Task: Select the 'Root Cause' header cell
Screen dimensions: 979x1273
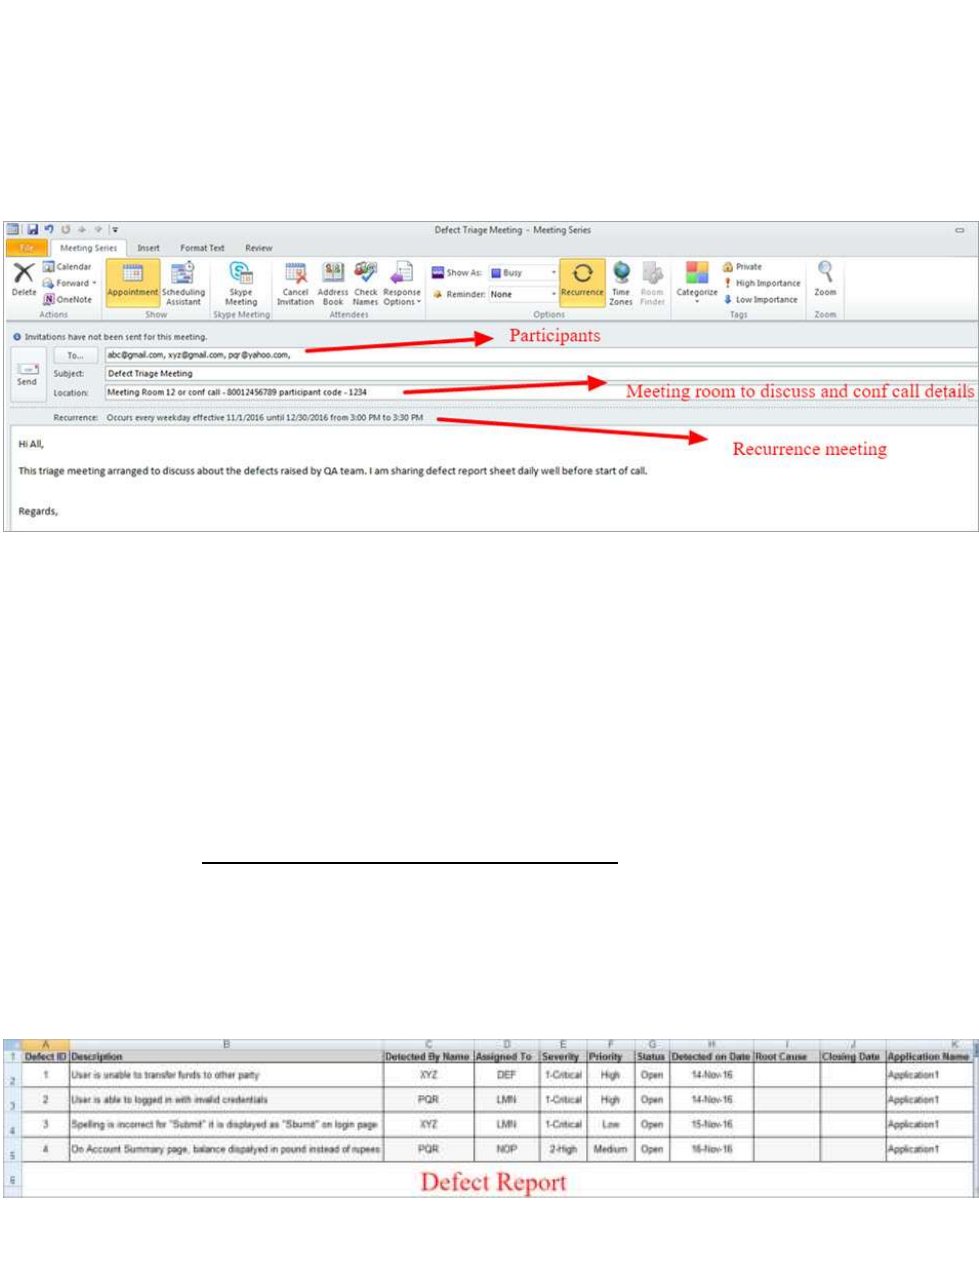Action: (786, 1056)
